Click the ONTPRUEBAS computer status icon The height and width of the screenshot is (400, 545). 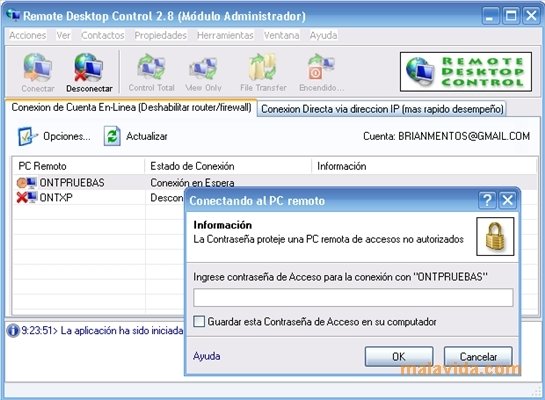coord(26,182)
